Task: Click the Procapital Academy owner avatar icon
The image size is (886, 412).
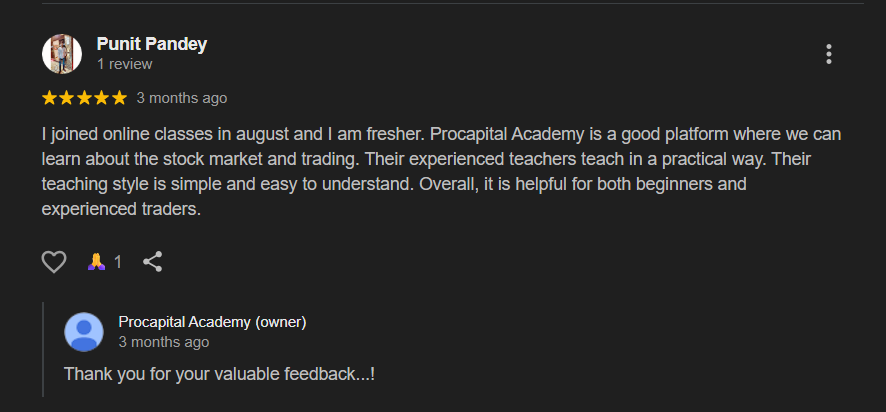Action: point(84,332)
